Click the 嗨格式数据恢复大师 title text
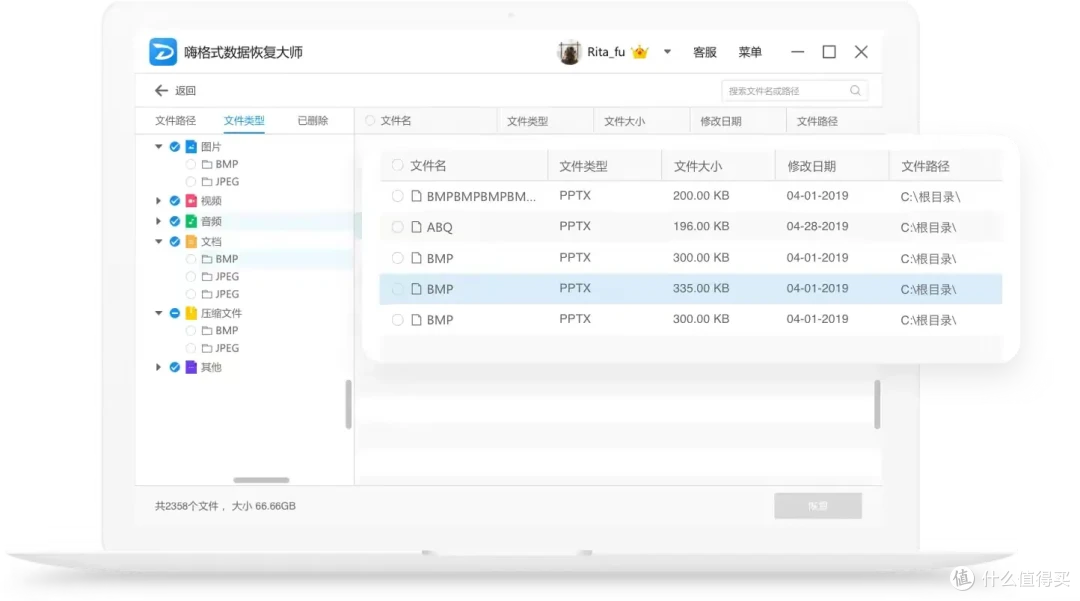 (x=243, y=52)
